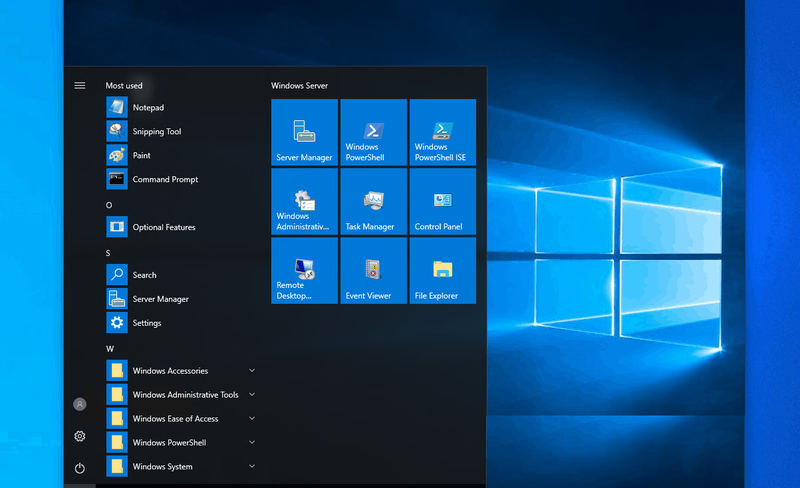This screenshot has height=488, width=800.
Task: Expand Windows Ease of Access chevron
Action: 252,419
